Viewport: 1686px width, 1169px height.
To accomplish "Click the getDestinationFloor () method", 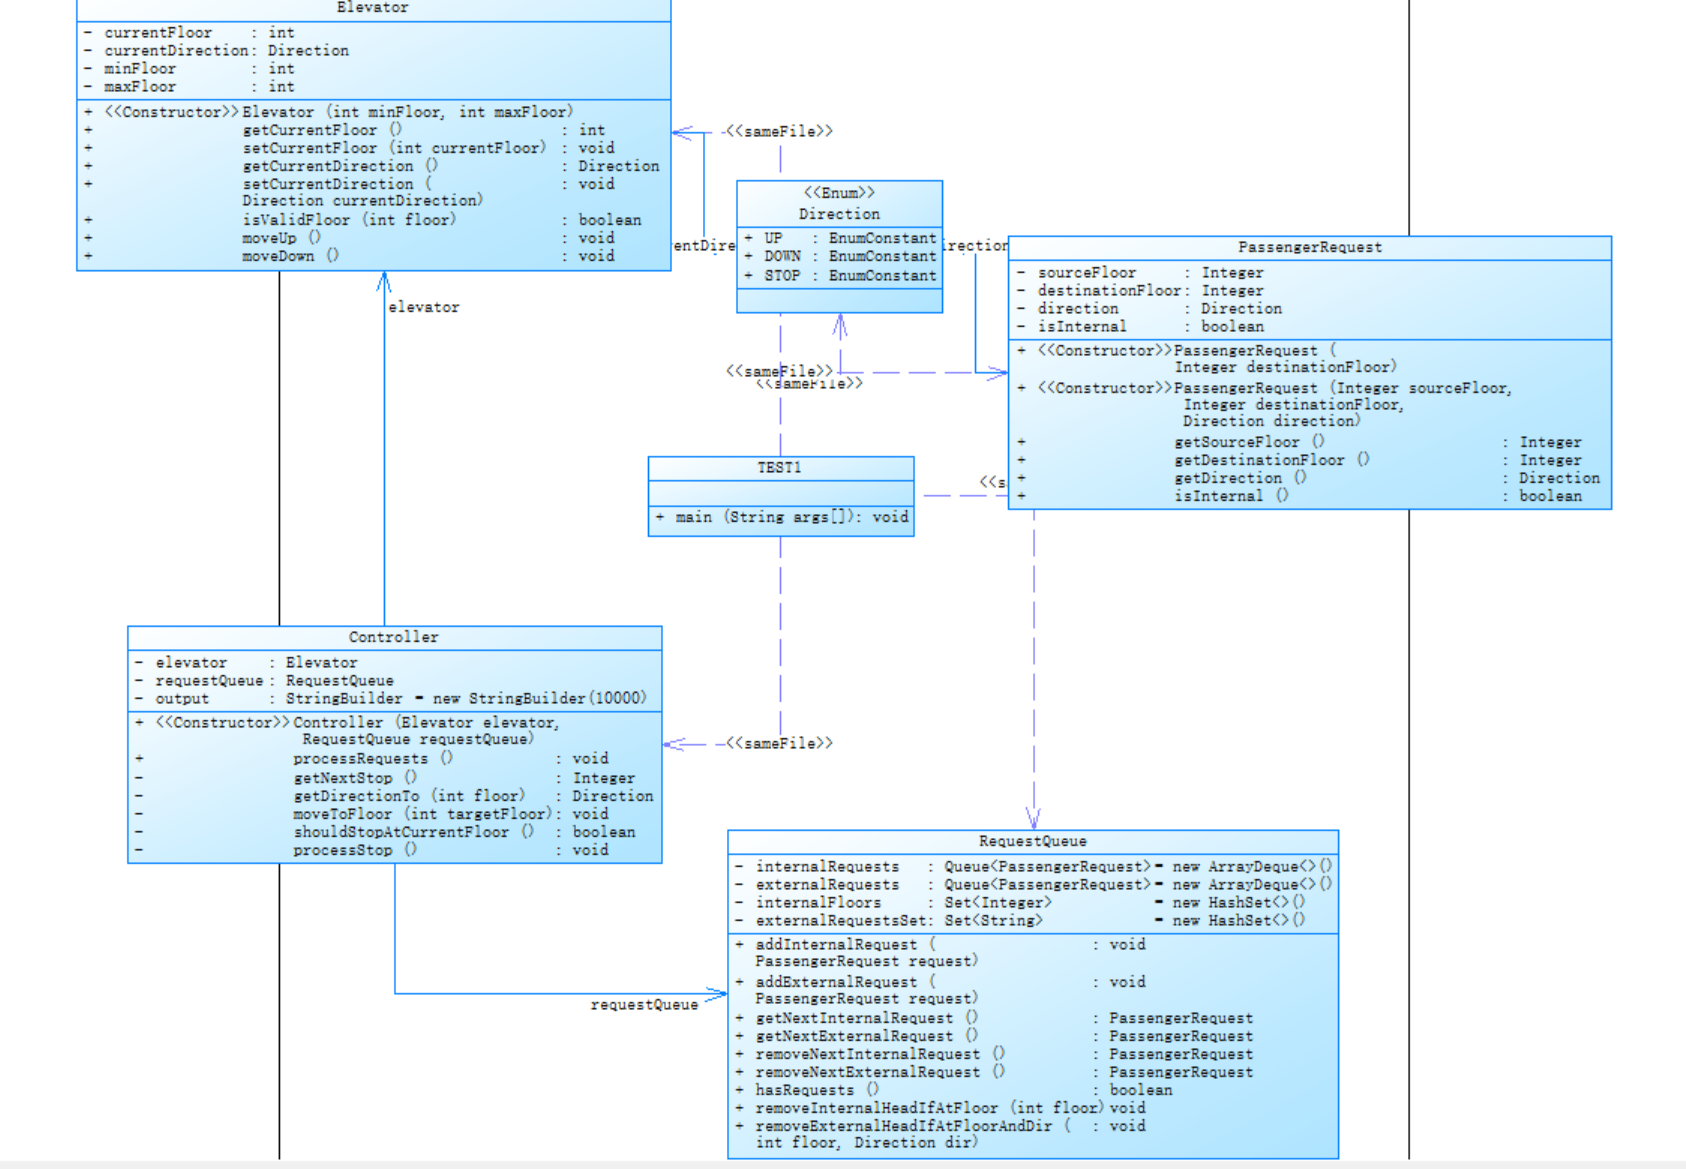I will point(1300,460).
